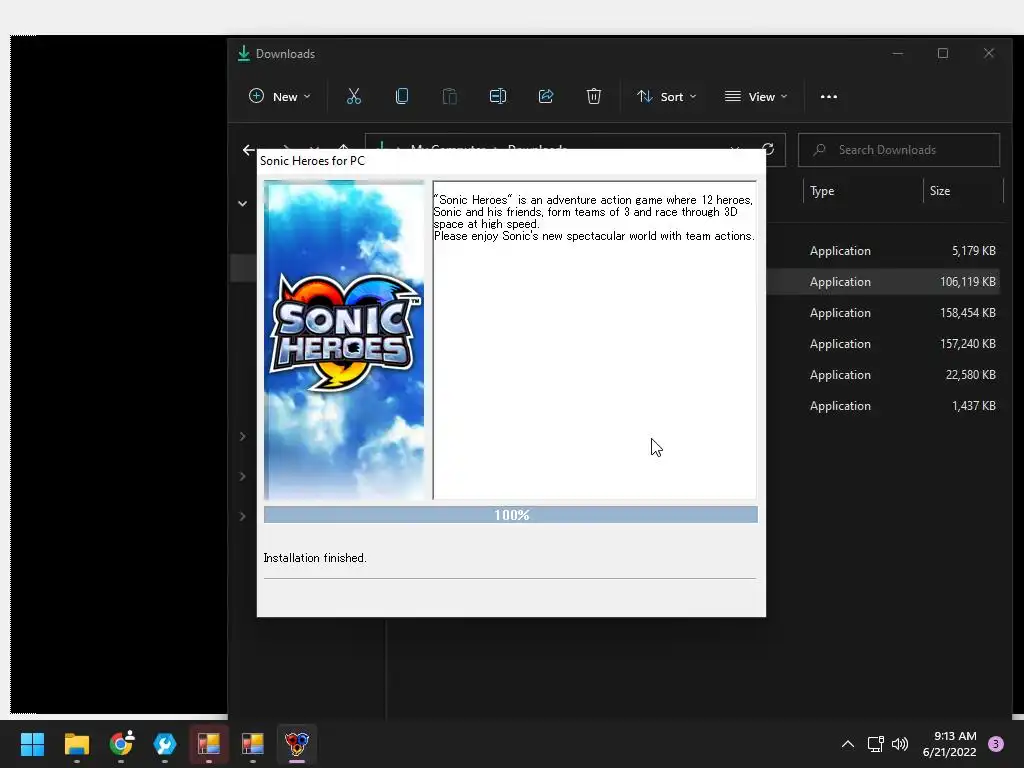Select the 158,454 KB application row

click(x=886, y=313)
